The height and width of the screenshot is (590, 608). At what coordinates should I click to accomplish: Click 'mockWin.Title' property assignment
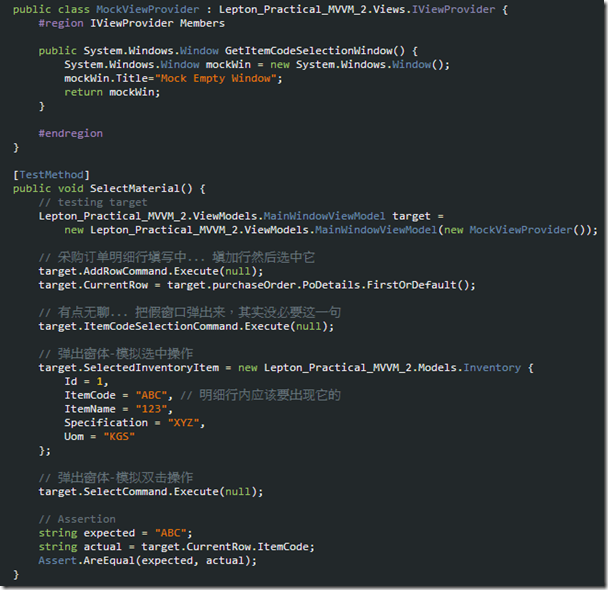click(106, 78)
